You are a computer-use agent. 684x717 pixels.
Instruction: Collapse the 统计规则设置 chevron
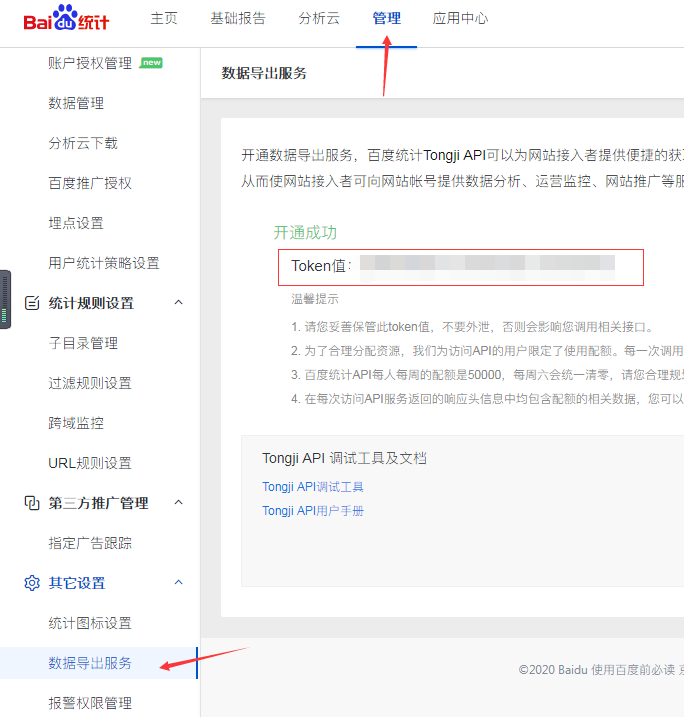click(x=179, y=302)
